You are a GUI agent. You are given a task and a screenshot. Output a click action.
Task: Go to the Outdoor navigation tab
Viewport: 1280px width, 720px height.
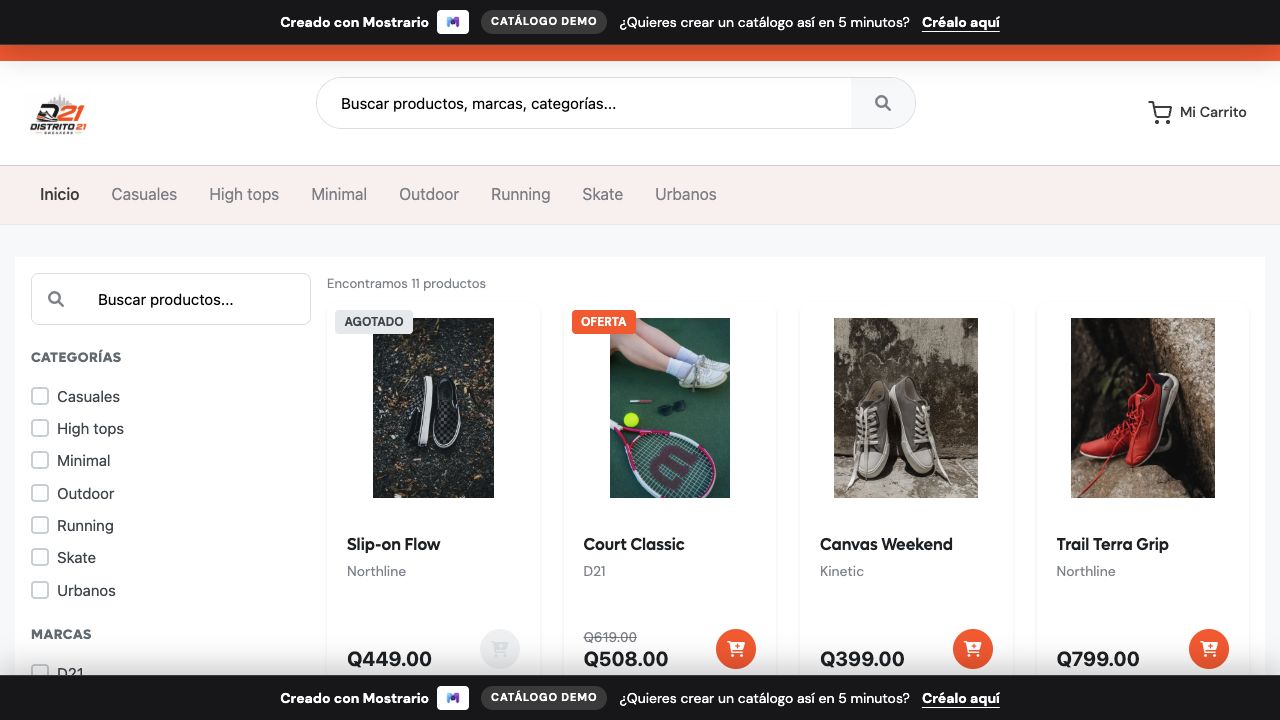pos(429,194)
